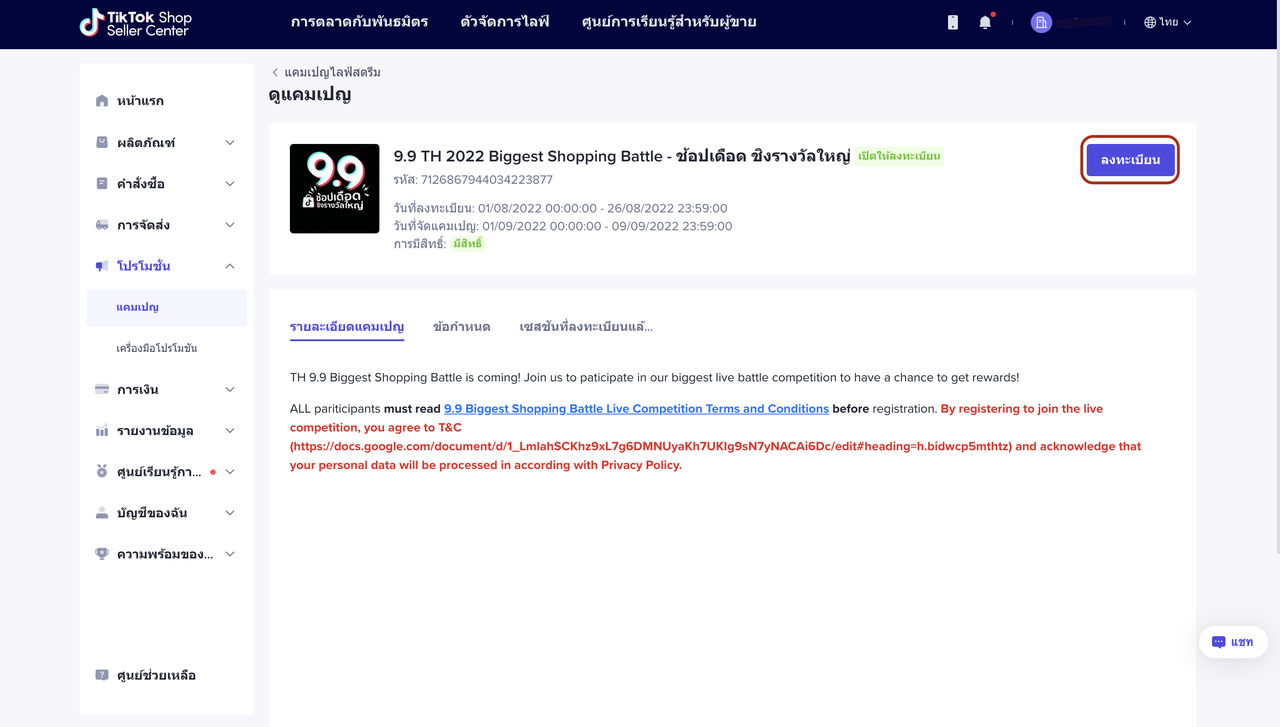Open ศูนย์ช่วยเหลือ help center
Viewport: 1280px width, 727px height.
coord(156,675)
